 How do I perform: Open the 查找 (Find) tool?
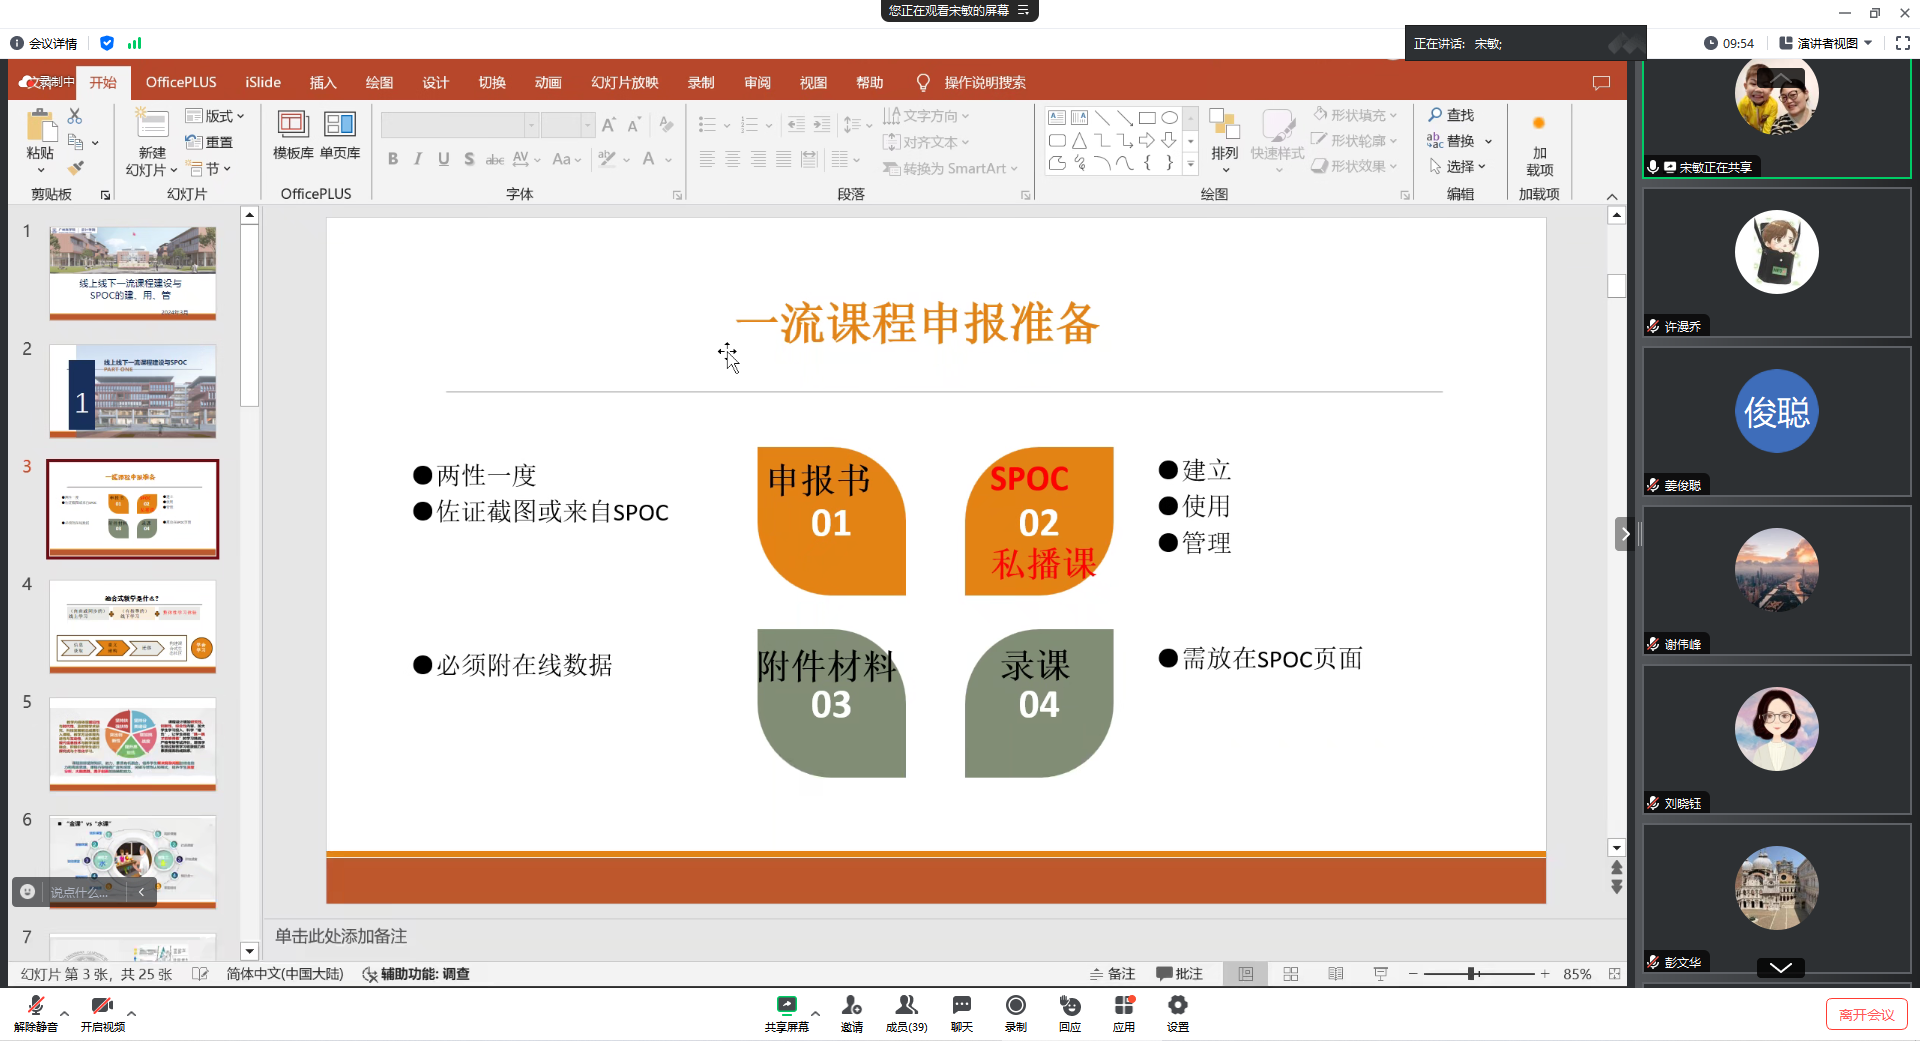[x=1453, y=114]
